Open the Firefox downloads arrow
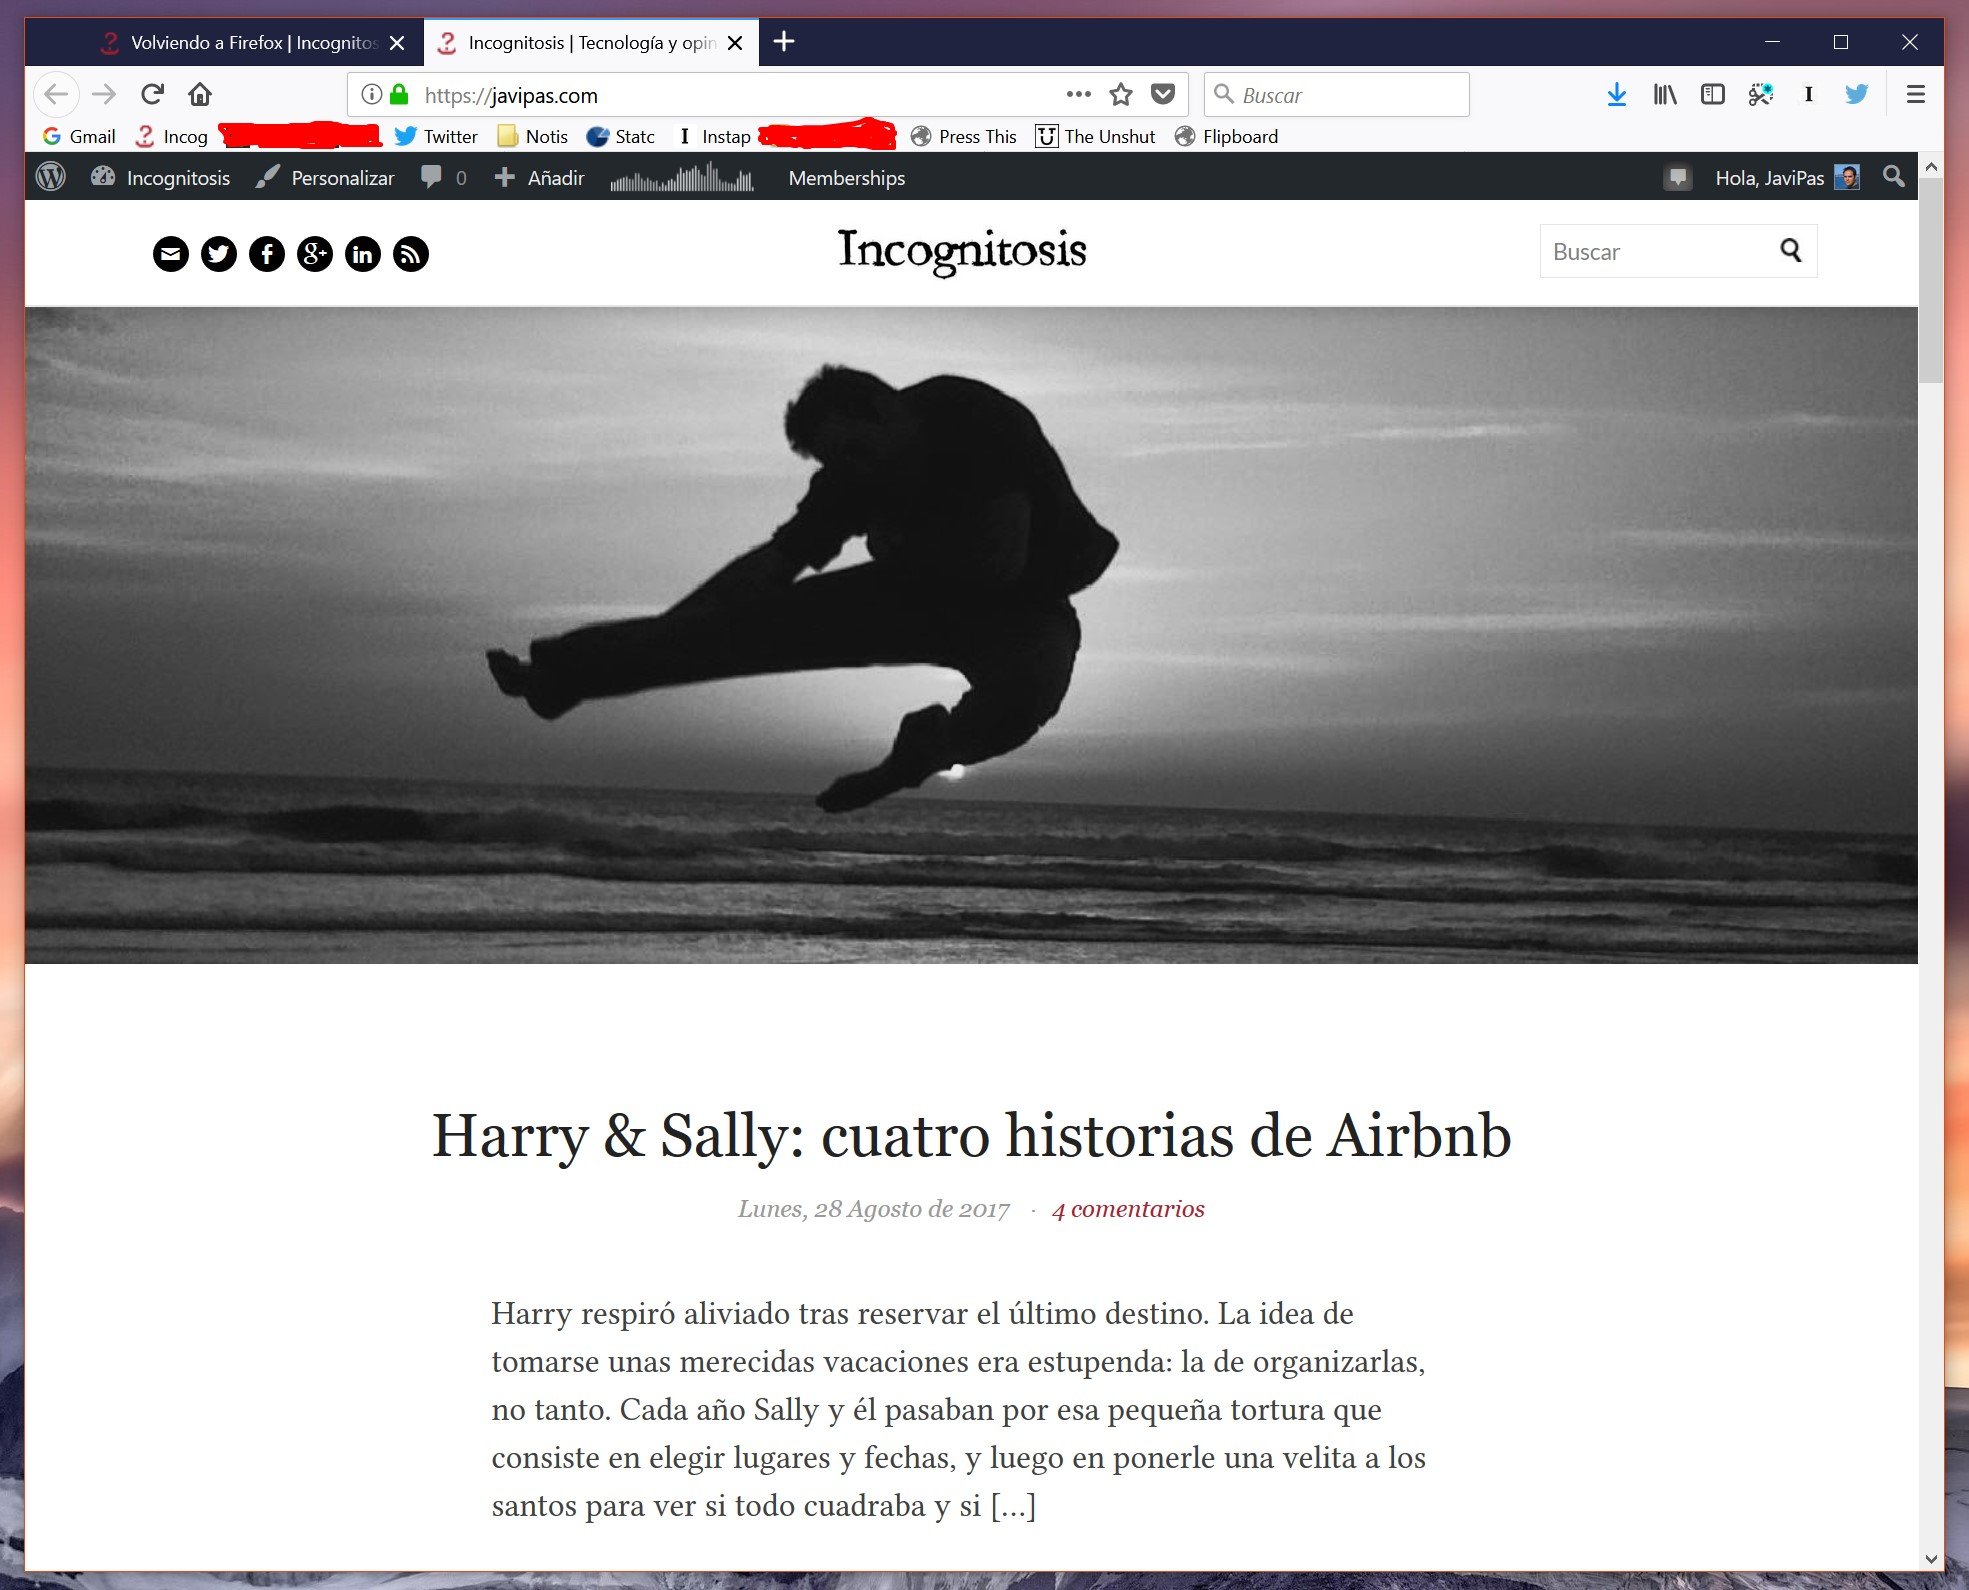 point(1616,95)
